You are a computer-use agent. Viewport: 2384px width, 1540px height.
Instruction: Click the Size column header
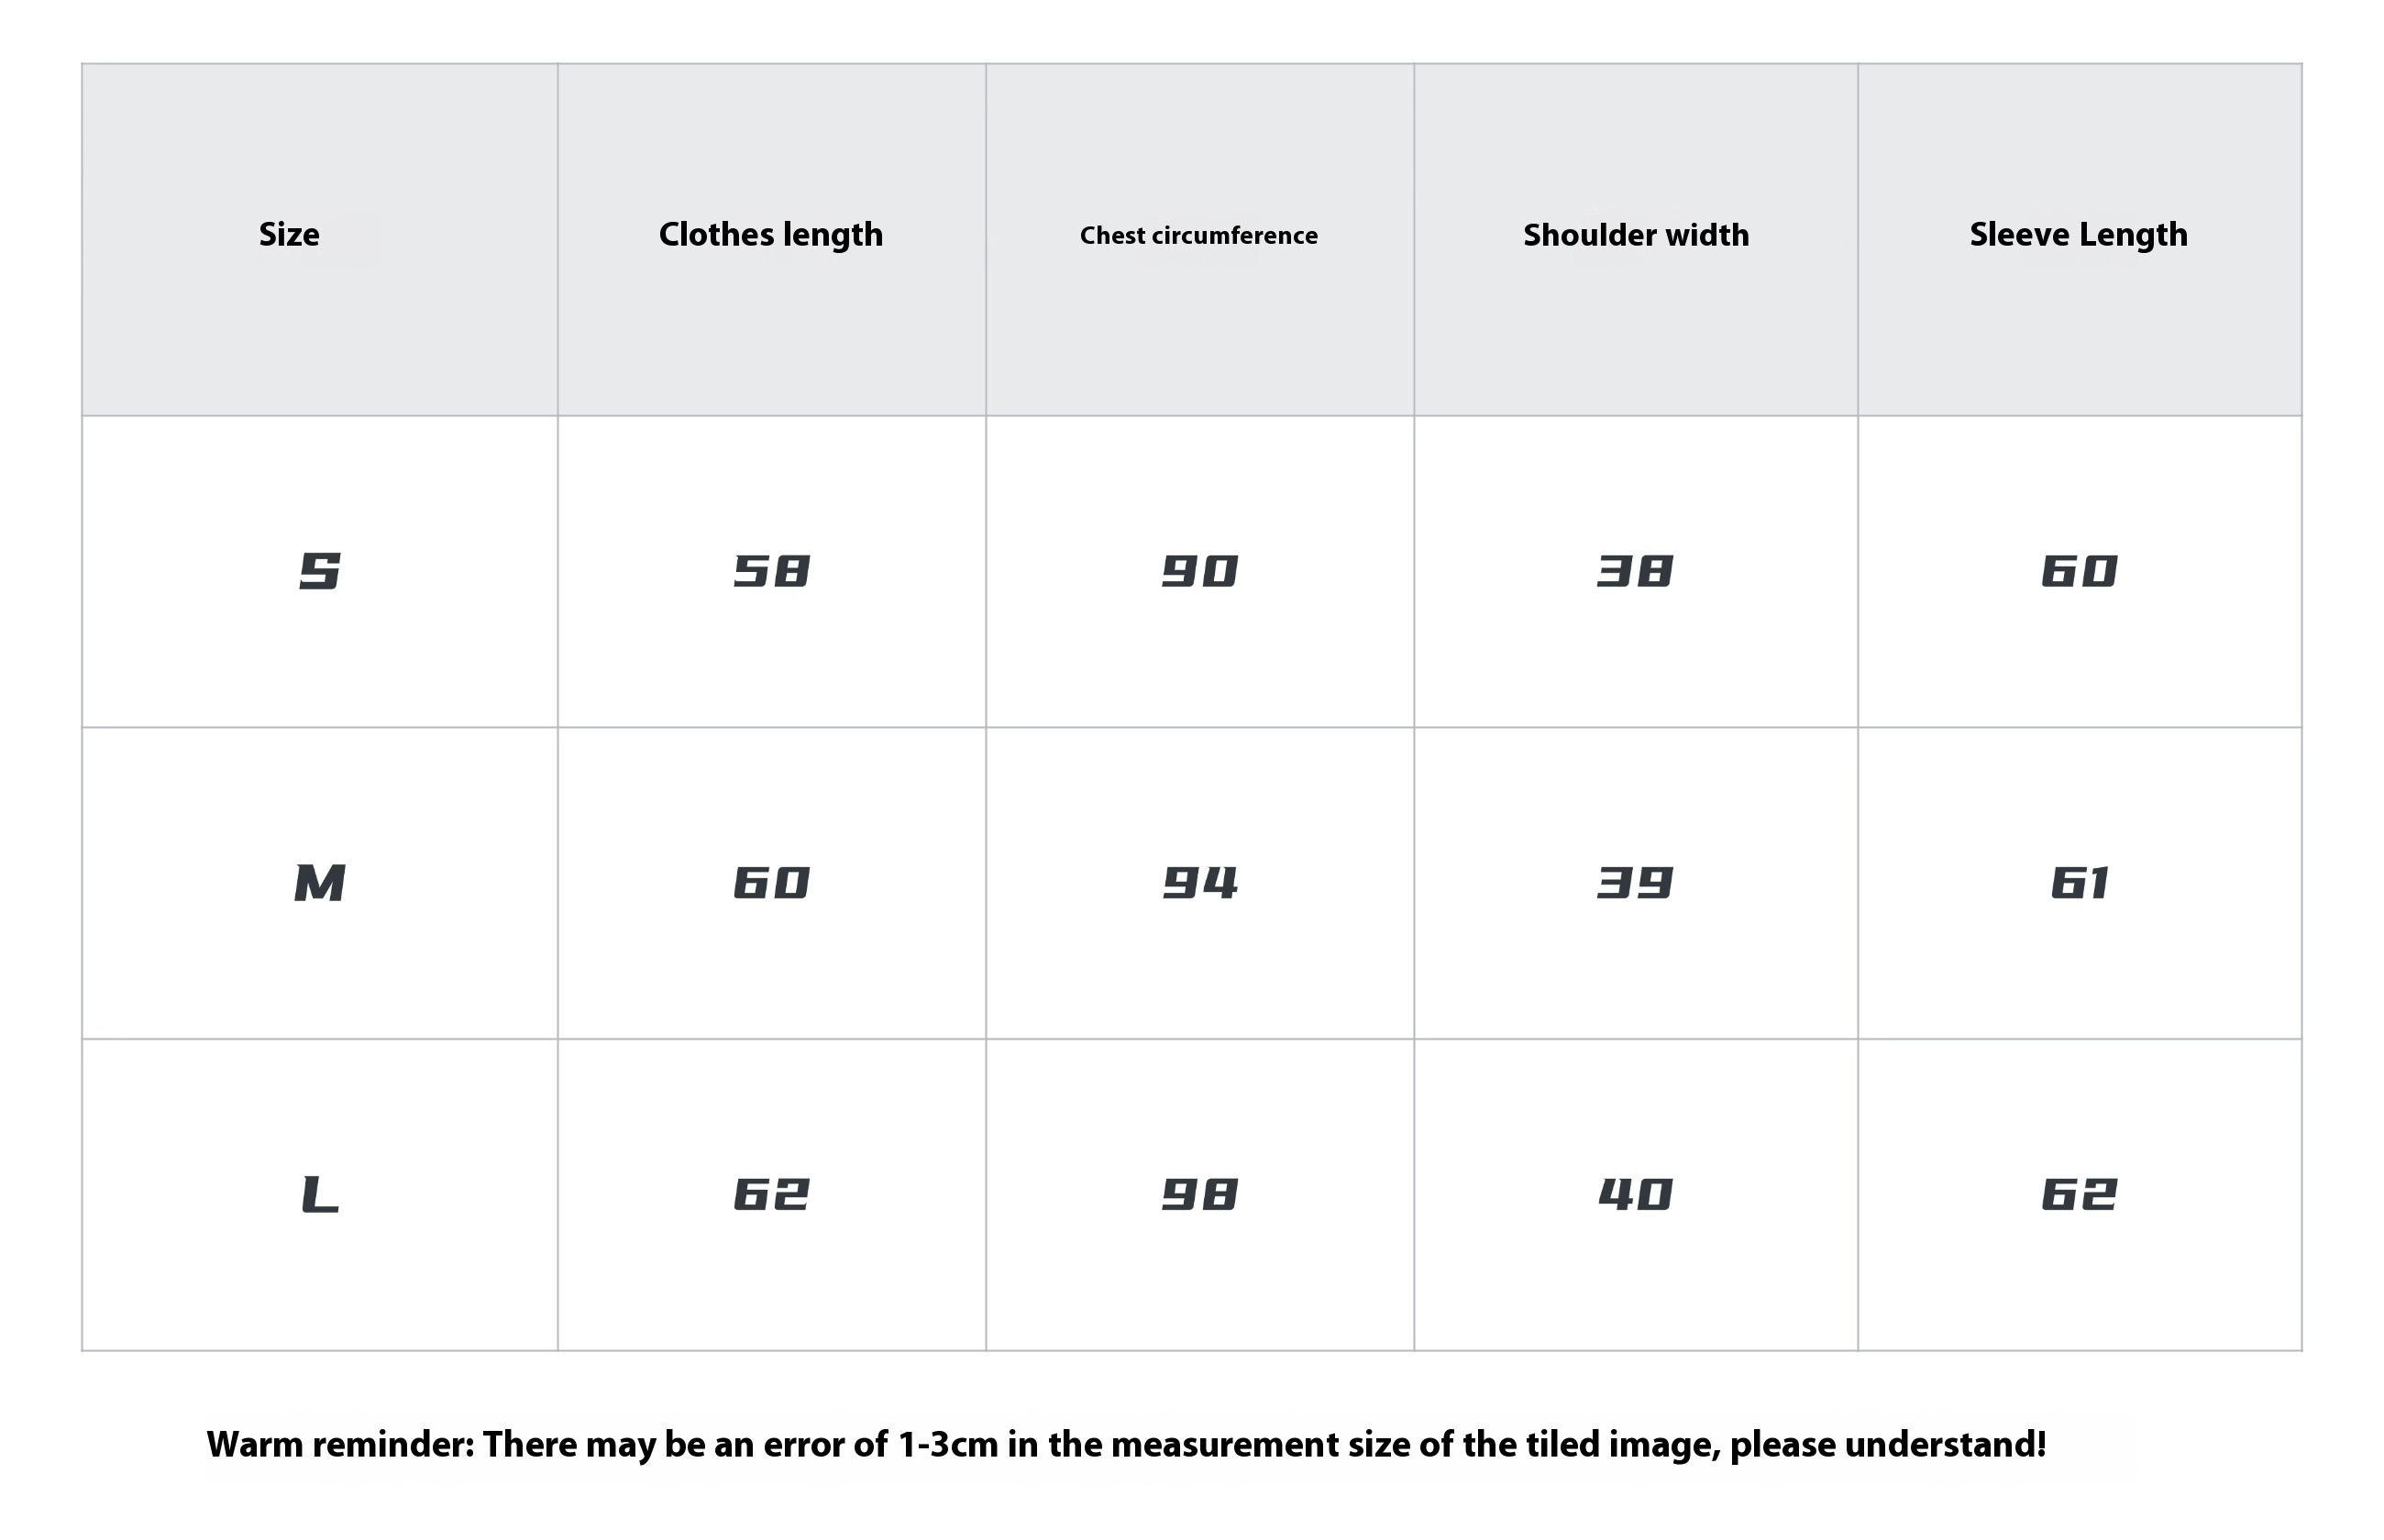click(289, 234)
